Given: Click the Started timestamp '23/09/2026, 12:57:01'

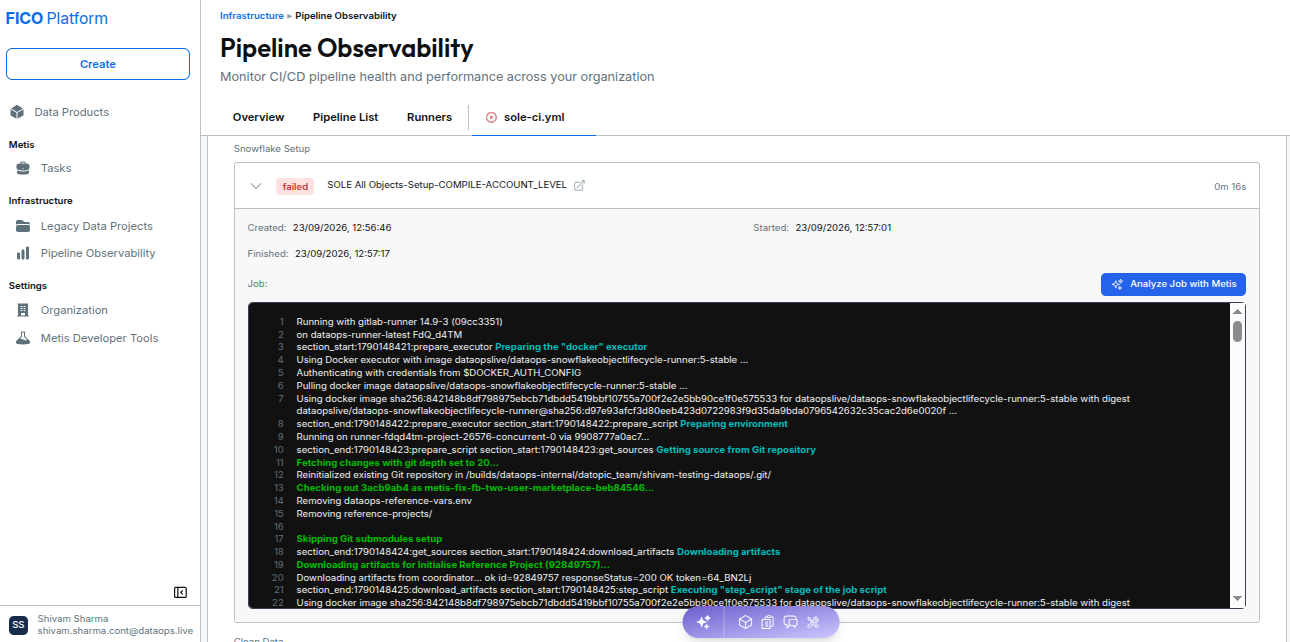Looking at the screenshot, I should [843, 228].
